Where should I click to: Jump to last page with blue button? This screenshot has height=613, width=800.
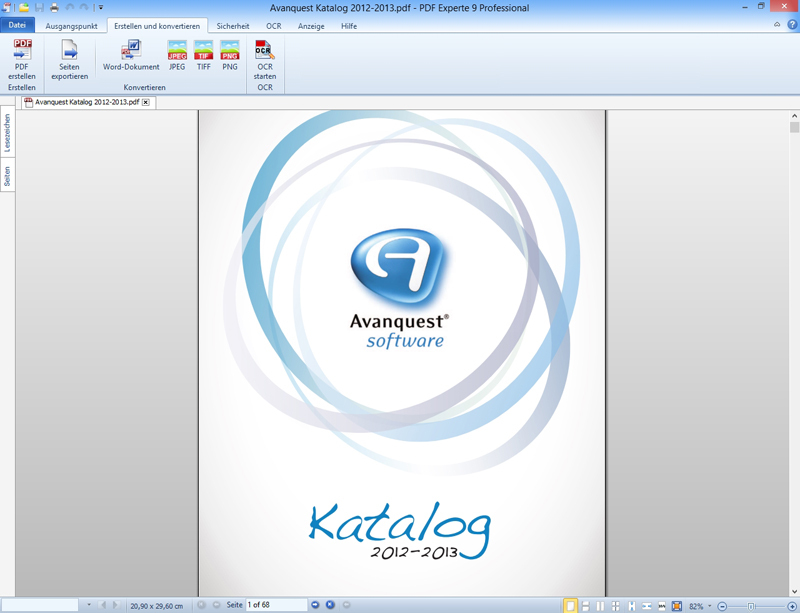(331, 605)
